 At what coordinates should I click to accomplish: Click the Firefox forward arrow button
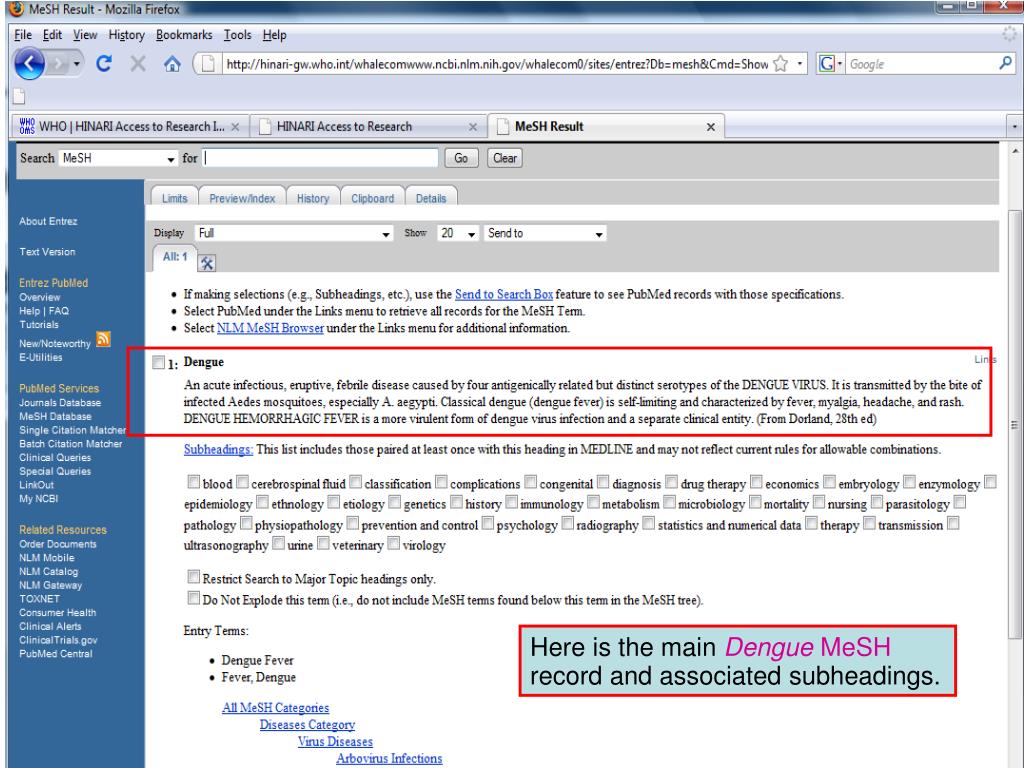click(58, 64)
